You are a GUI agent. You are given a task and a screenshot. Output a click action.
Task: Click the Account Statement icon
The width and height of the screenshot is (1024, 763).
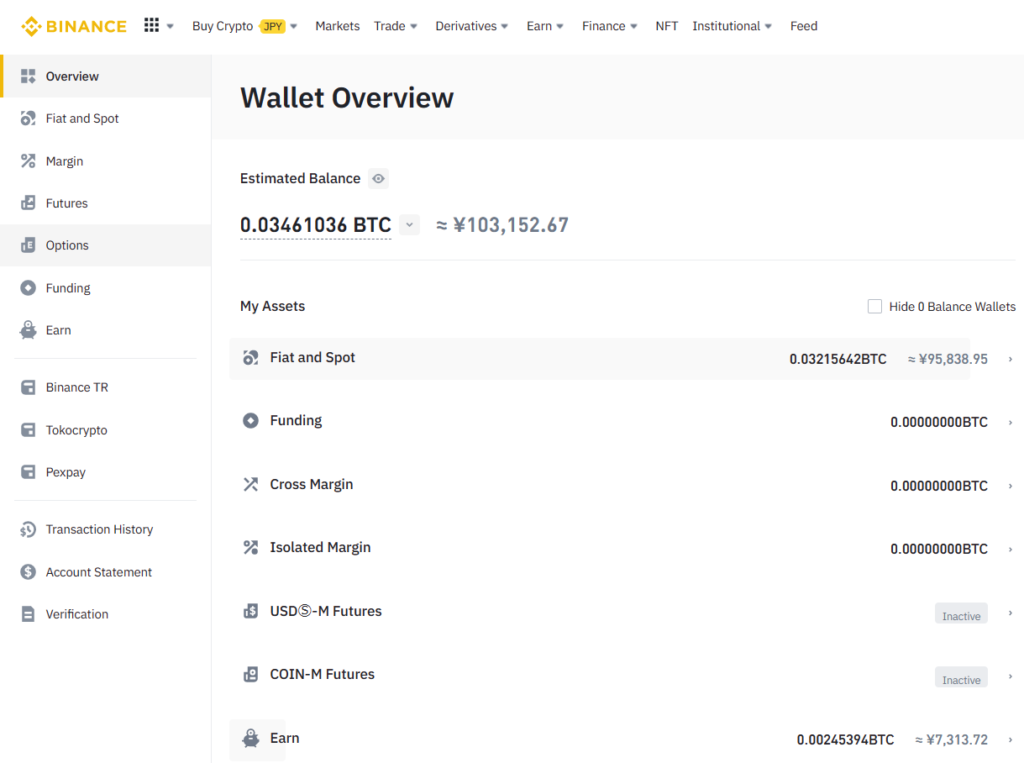pyautogui.click(x=28, y=572)
